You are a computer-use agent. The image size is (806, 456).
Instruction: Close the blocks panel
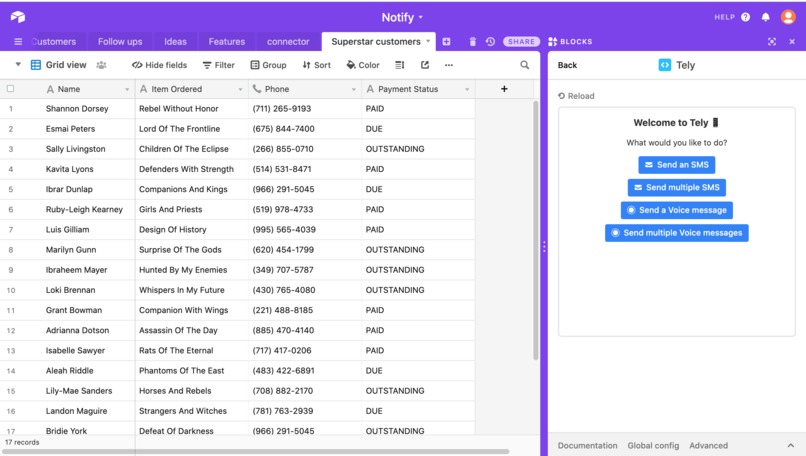click(x=792, y=42)
